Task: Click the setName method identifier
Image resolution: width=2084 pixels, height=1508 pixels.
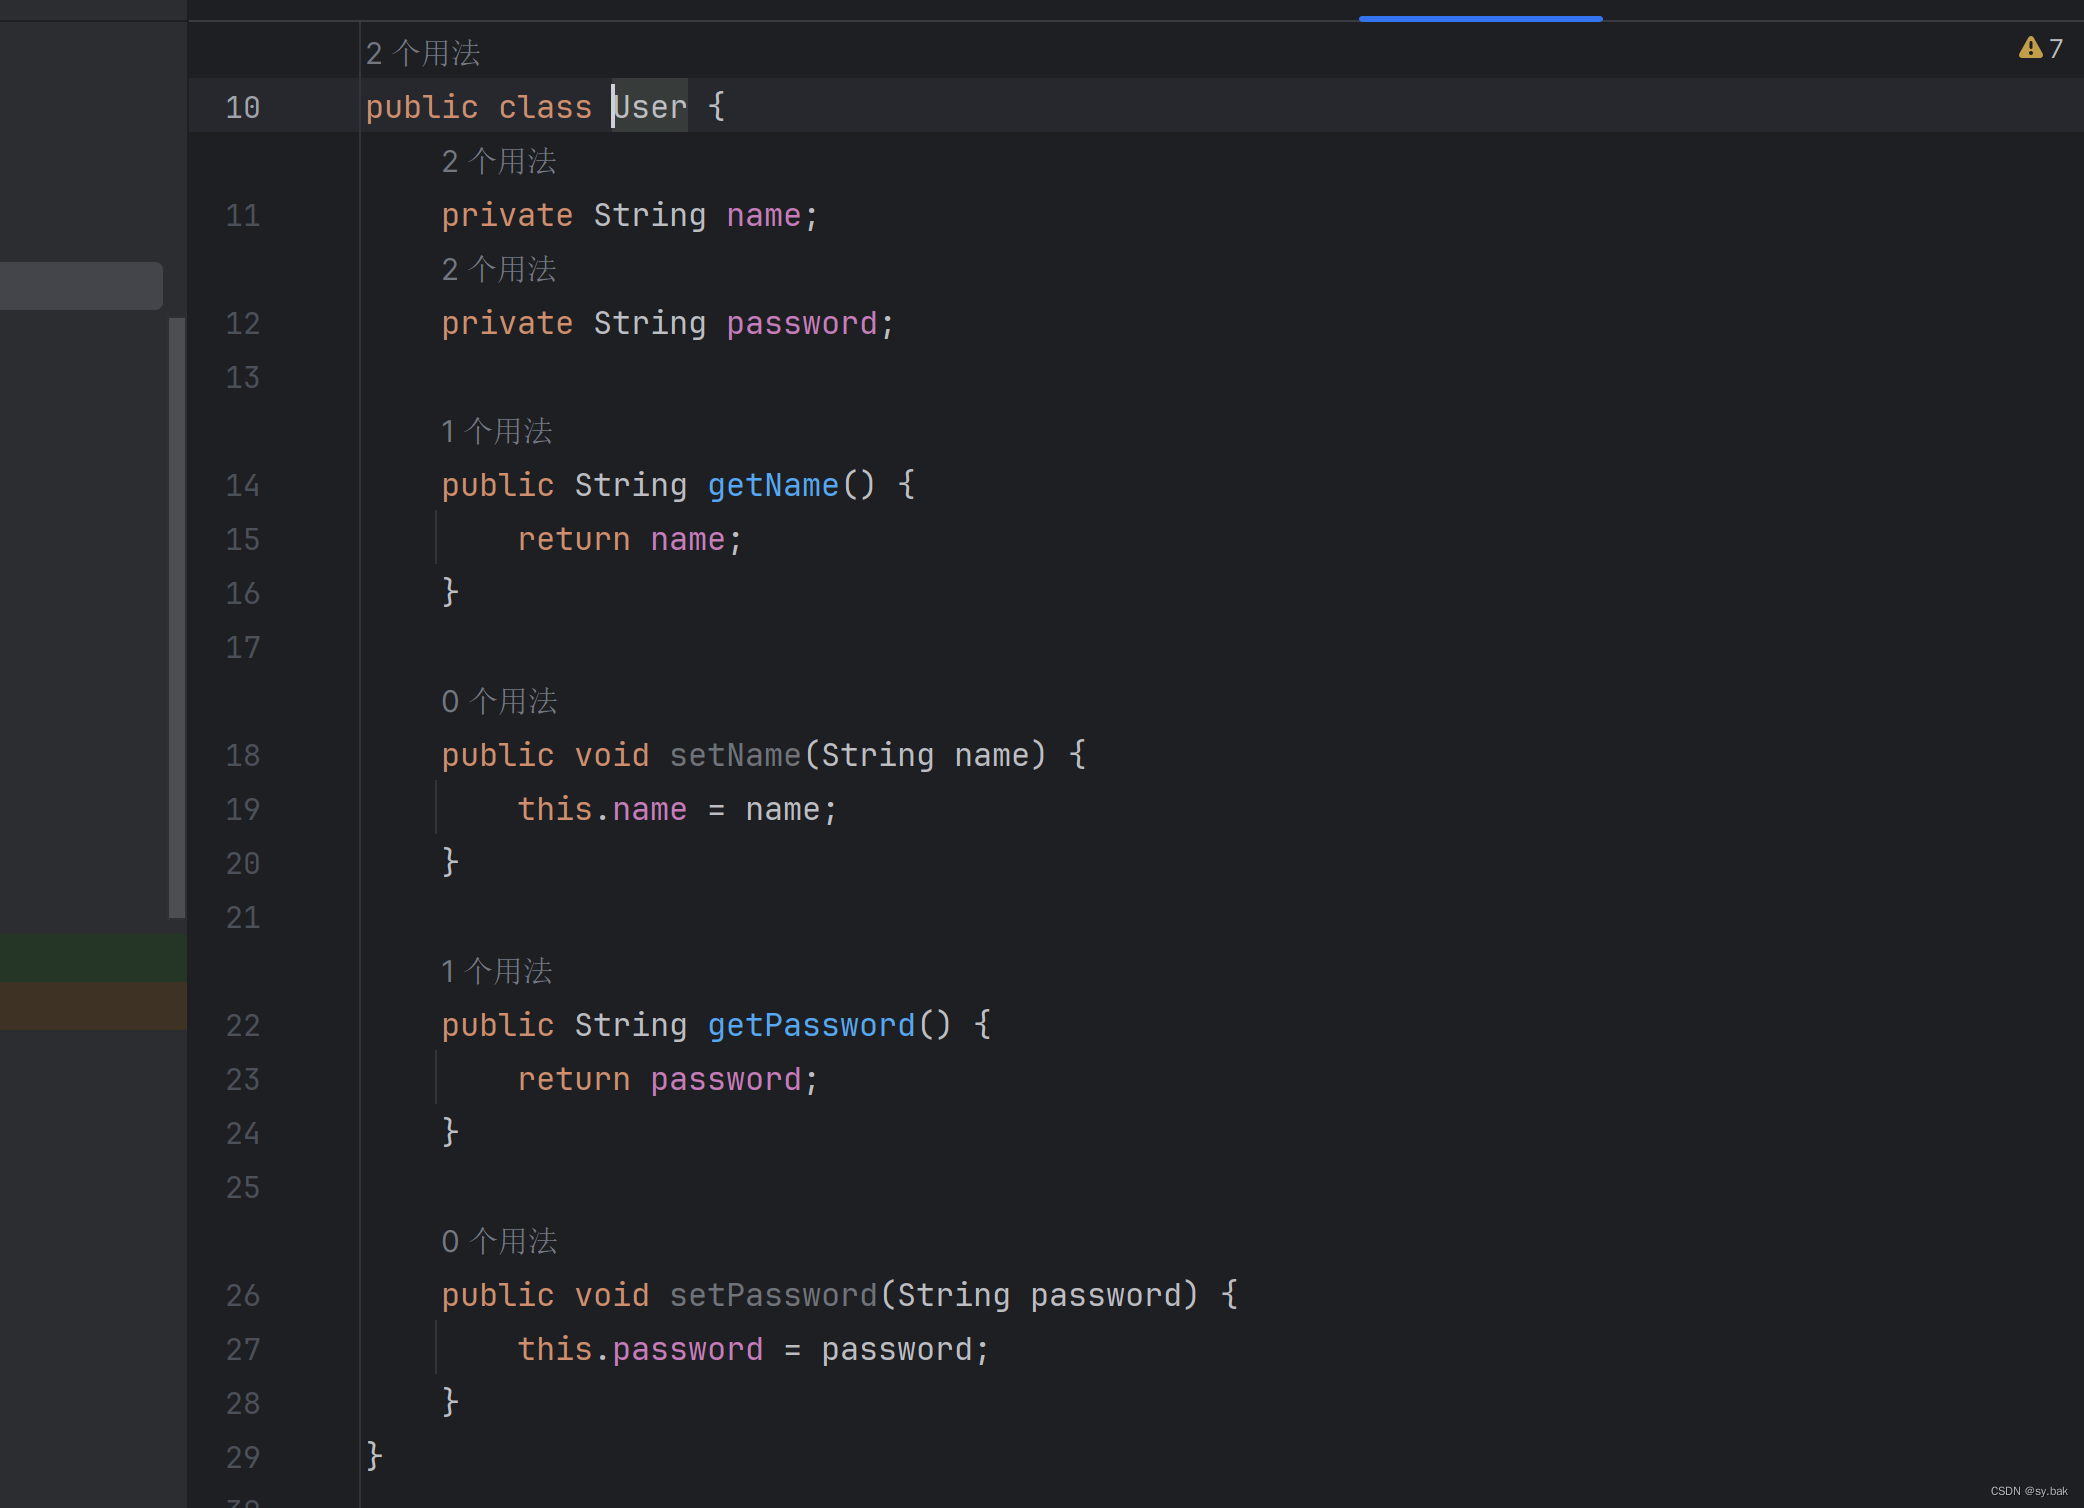Action: 735,755
